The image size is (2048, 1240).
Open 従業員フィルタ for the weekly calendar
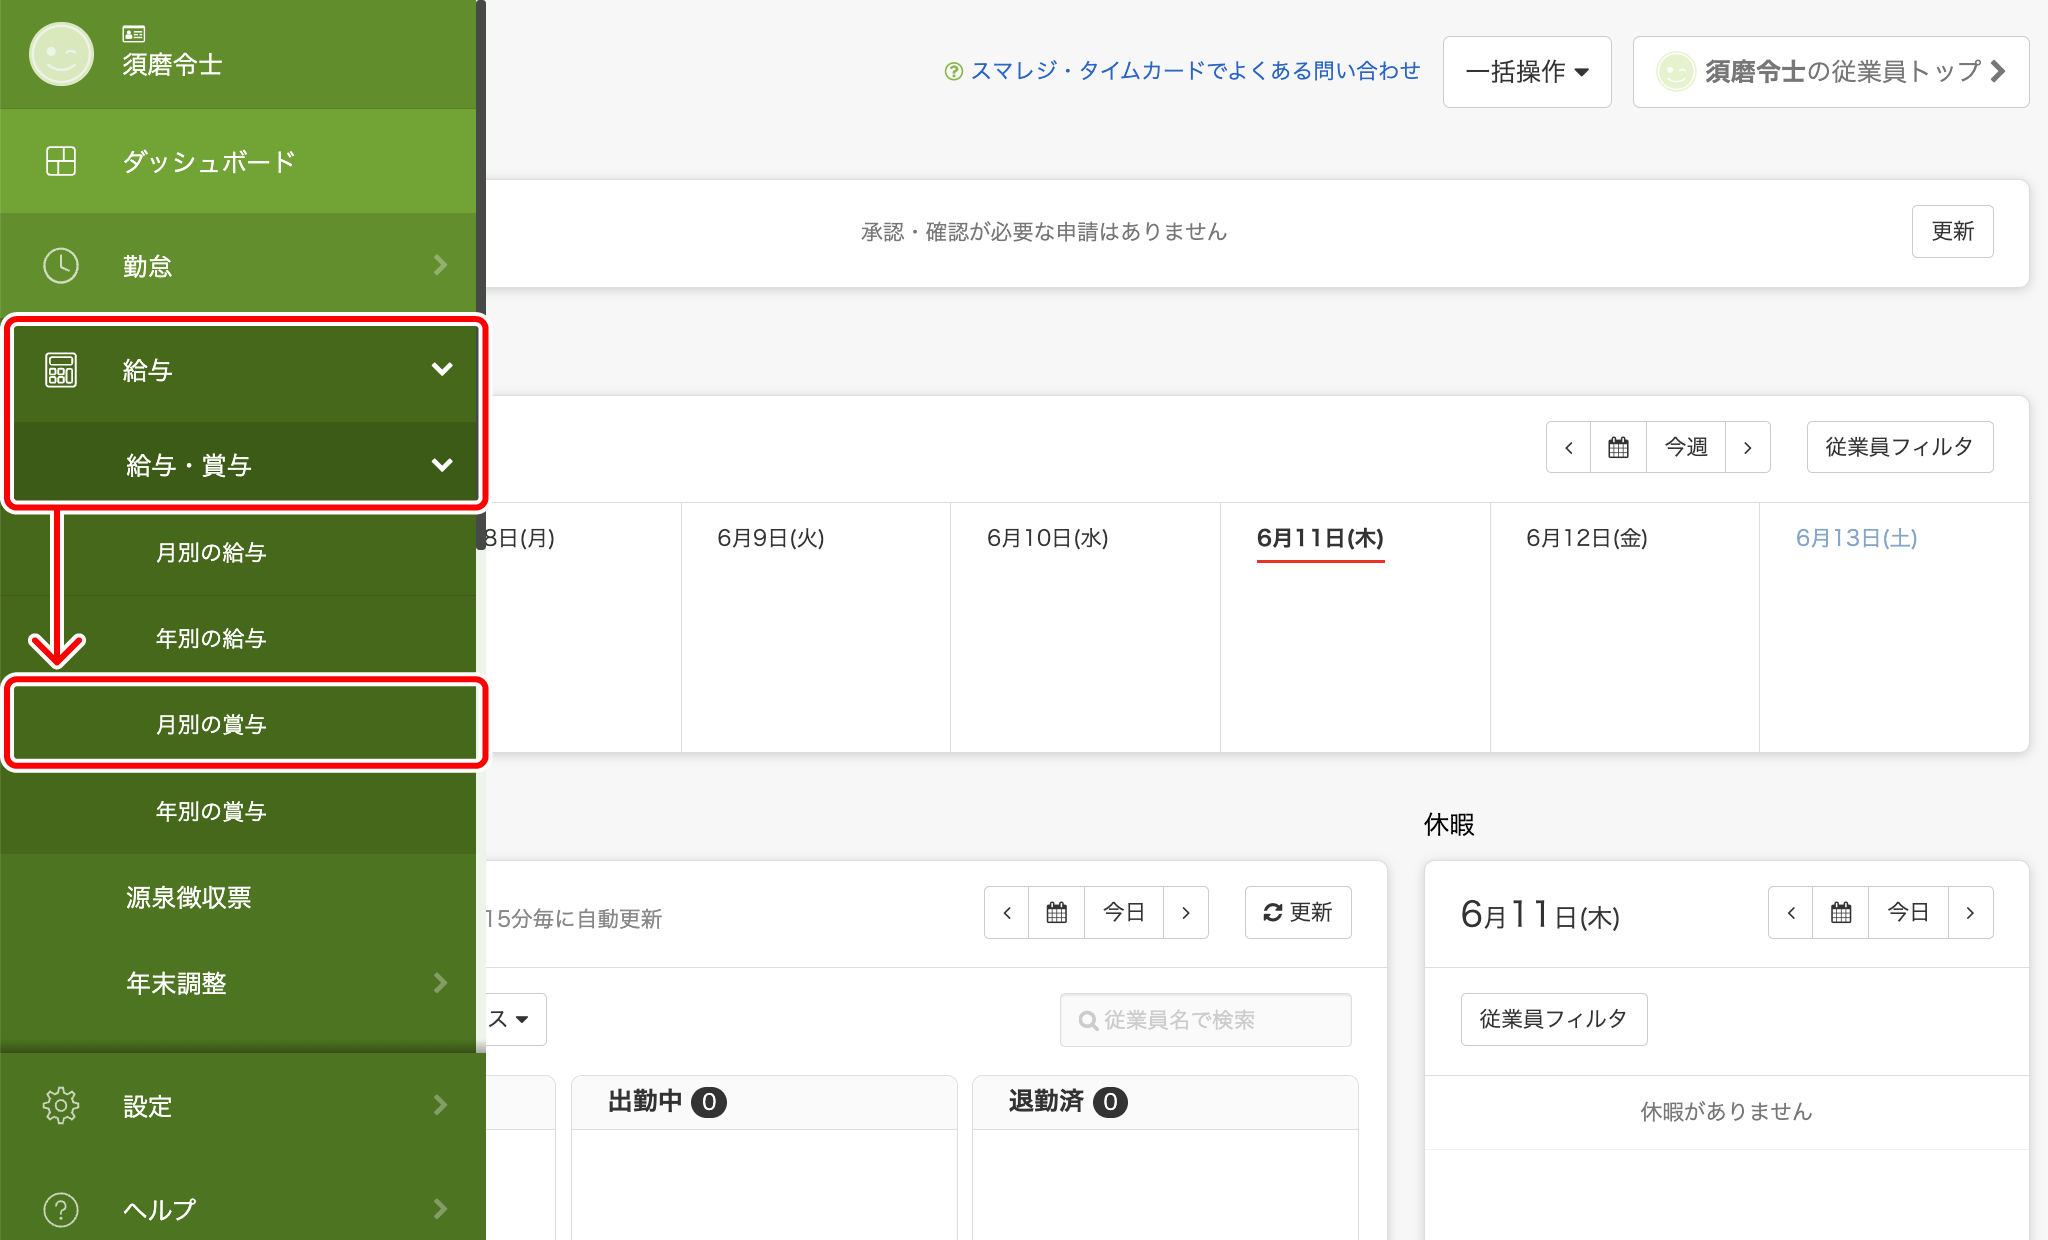coord(1899,447)
